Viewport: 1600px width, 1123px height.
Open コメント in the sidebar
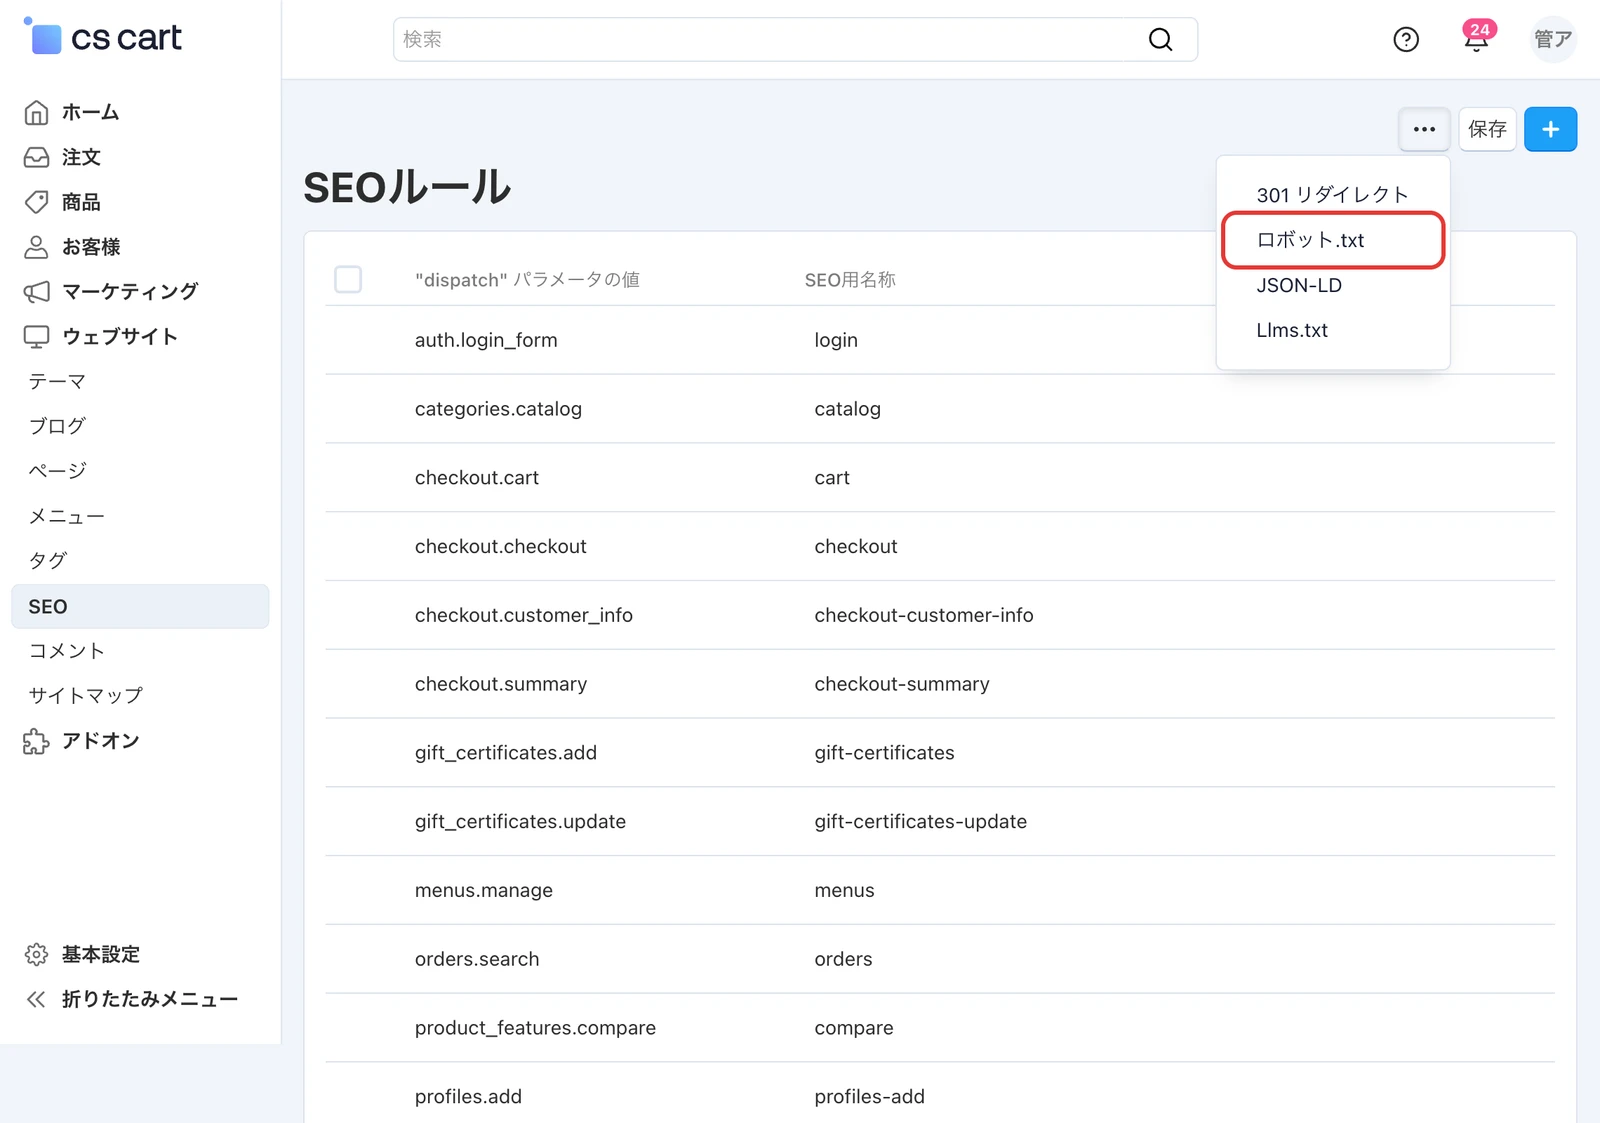pyautogui.click(x=66, y=651)
